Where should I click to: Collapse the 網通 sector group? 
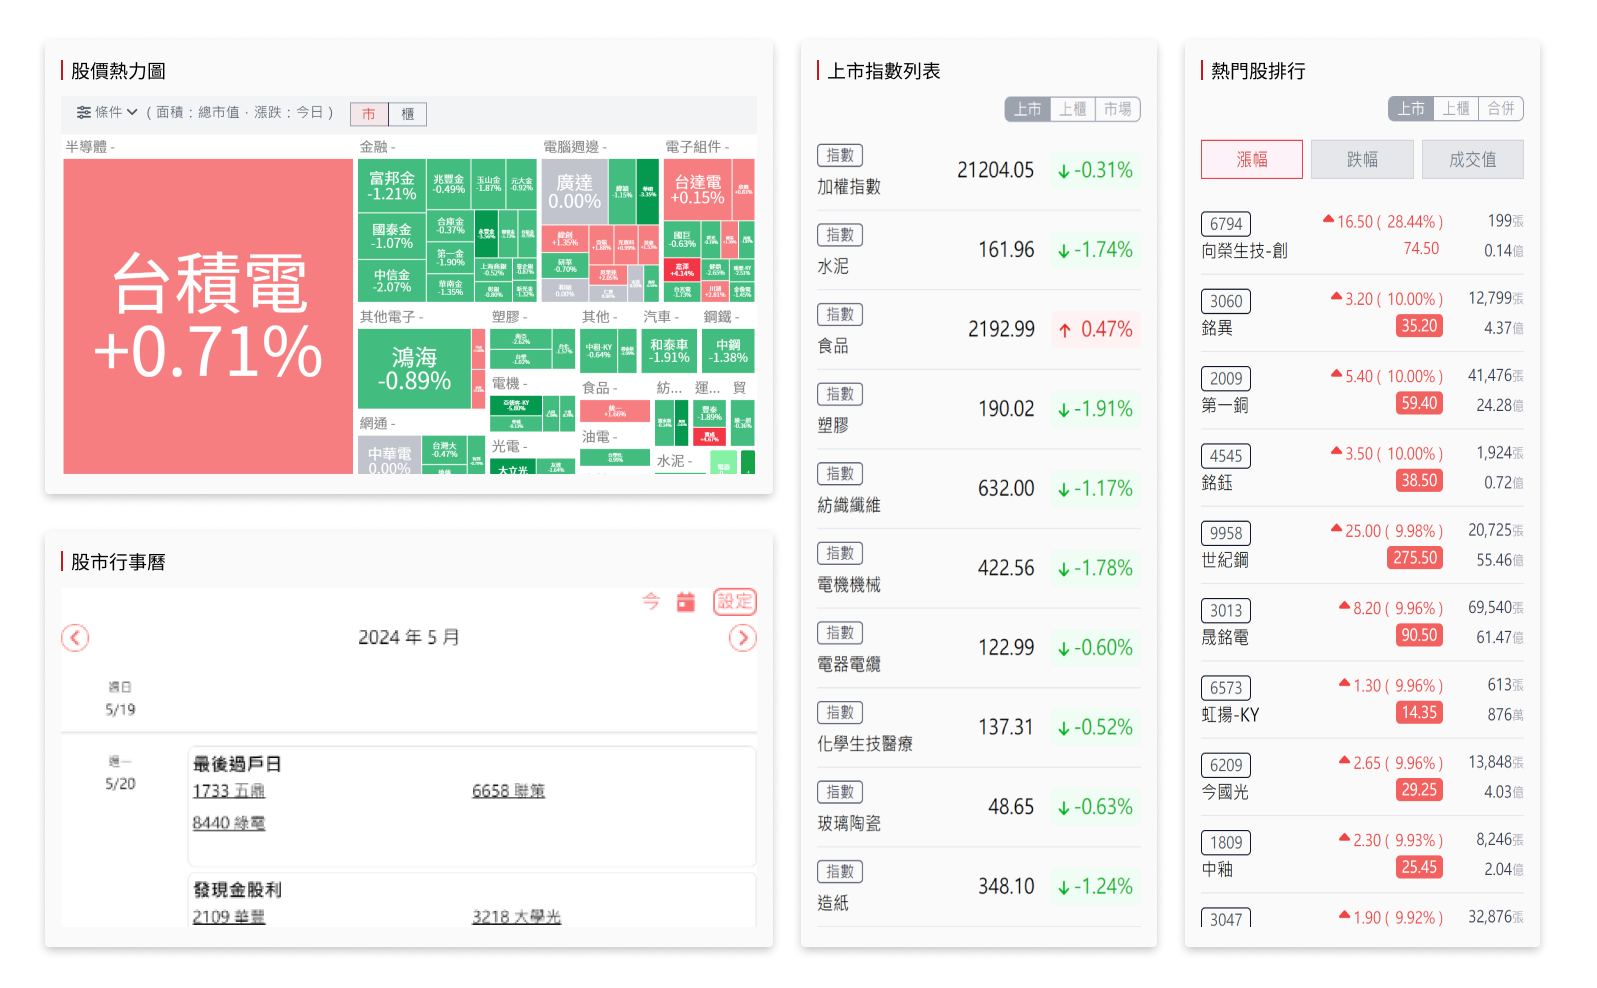(x=377, y=424)
